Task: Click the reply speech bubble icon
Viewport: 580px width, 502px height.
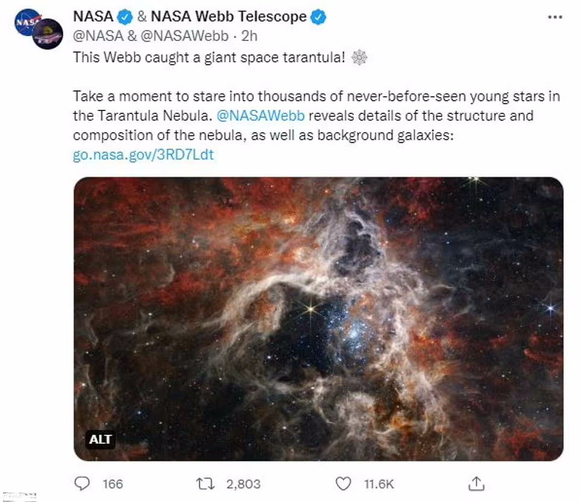Action: 82,484
